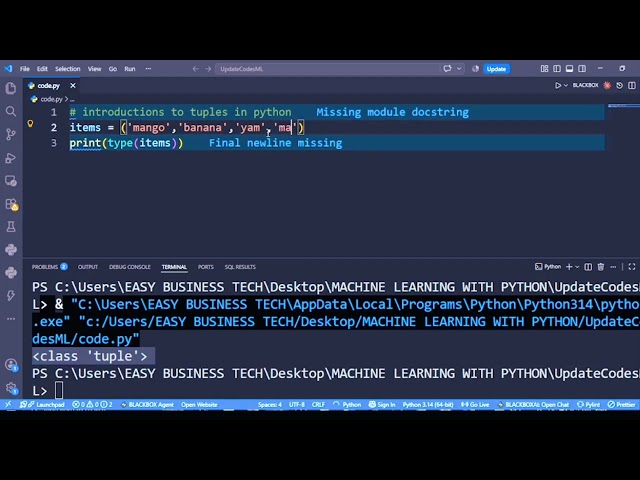The height and width of the screenshot is (480, 640).
Task: Click Open Website in the status bar
Action: (x=199, y=404)
